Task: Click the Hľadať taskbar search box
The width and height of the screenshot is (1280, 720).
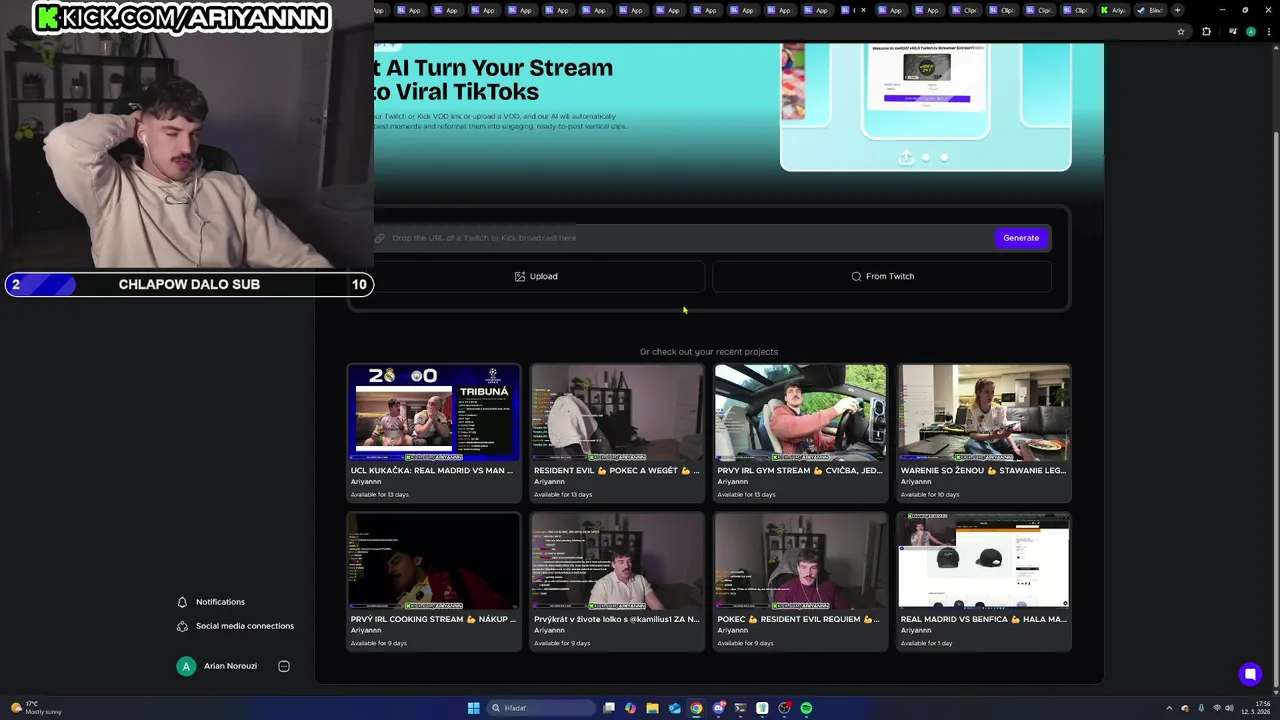Action: click(x=540, y=708)
